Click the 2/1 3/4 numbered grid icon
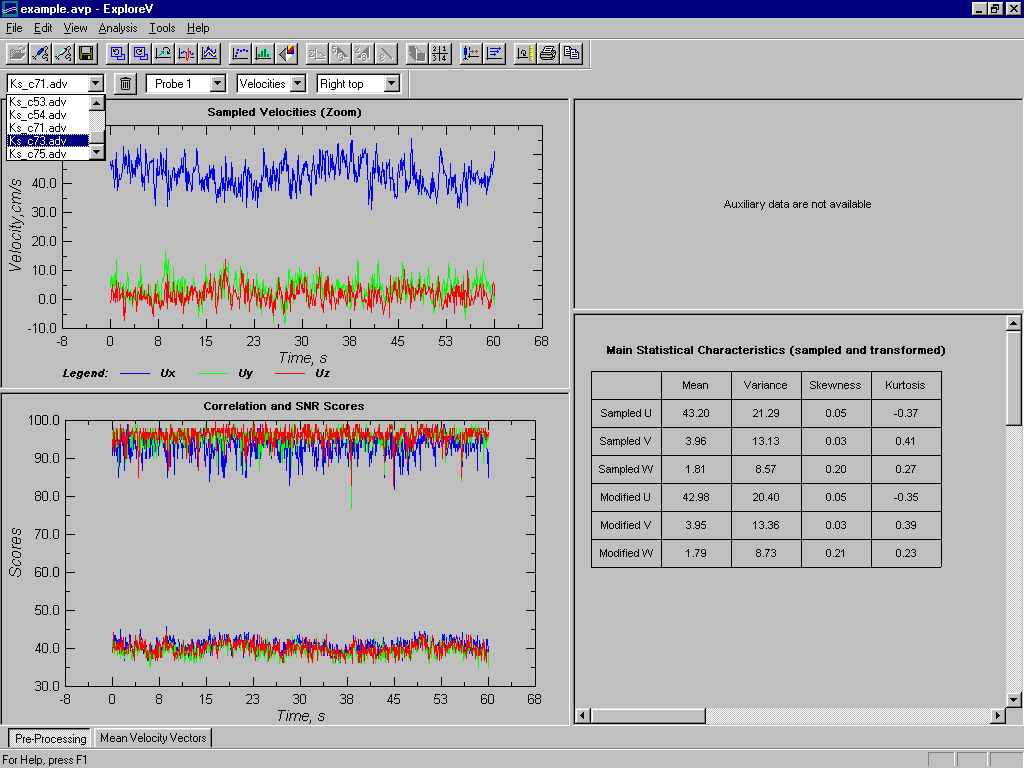Screen dimensions: 1024x768 [x=440, y=53]
